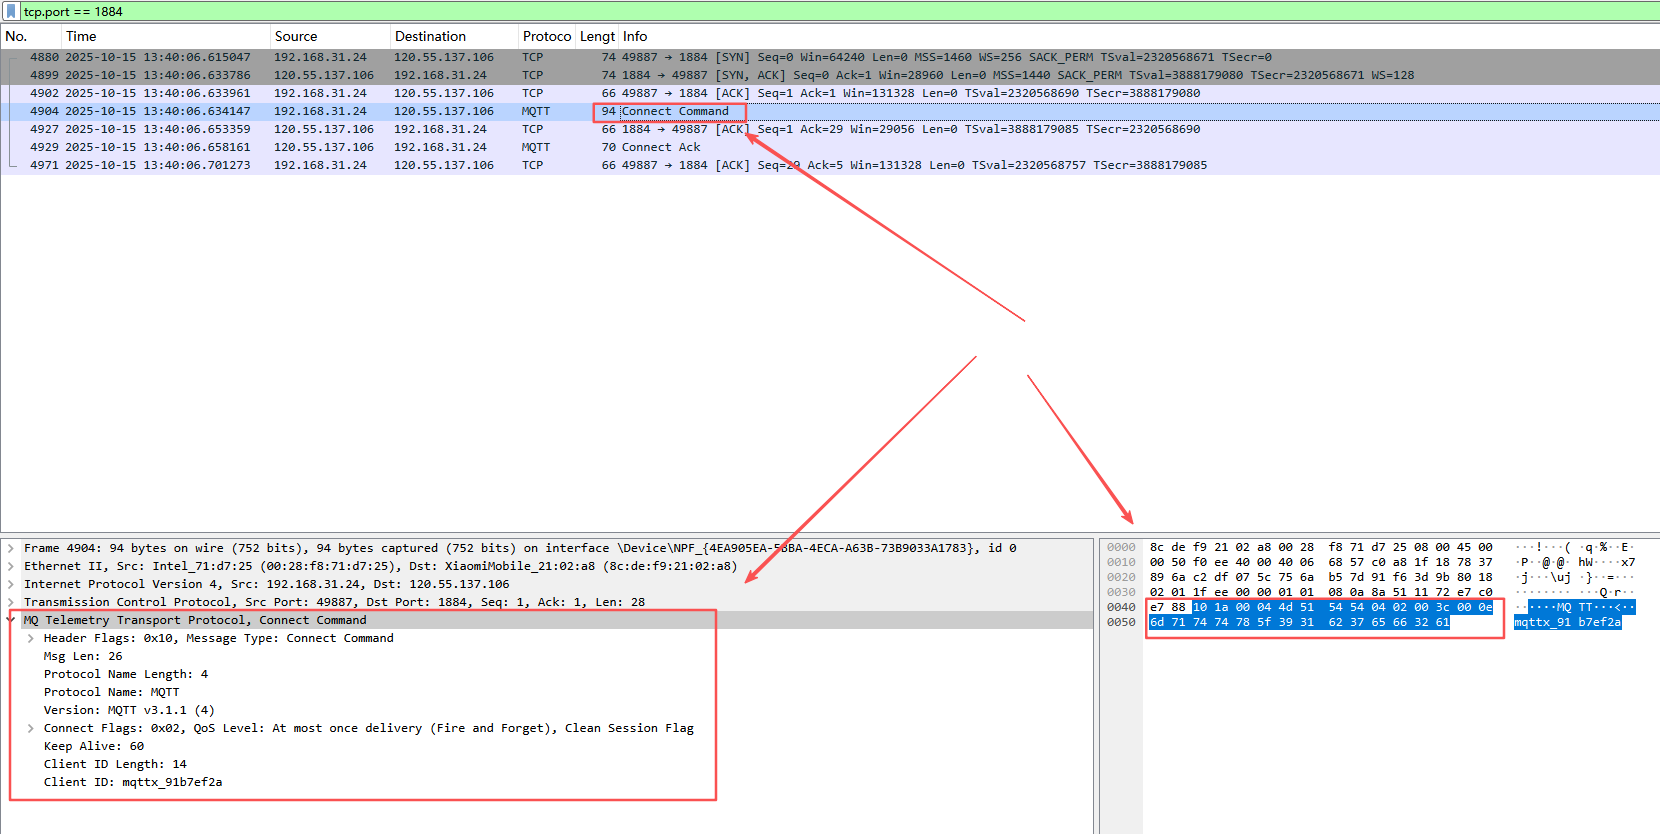Select the Keep Alive: 60 field

coord(94,746)
